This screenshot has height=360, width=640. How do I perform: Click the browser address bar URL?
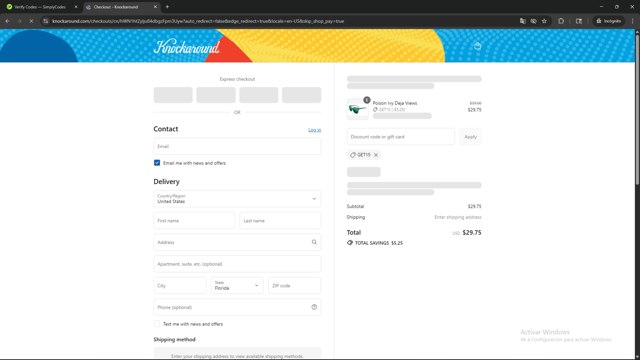point(198,21)
